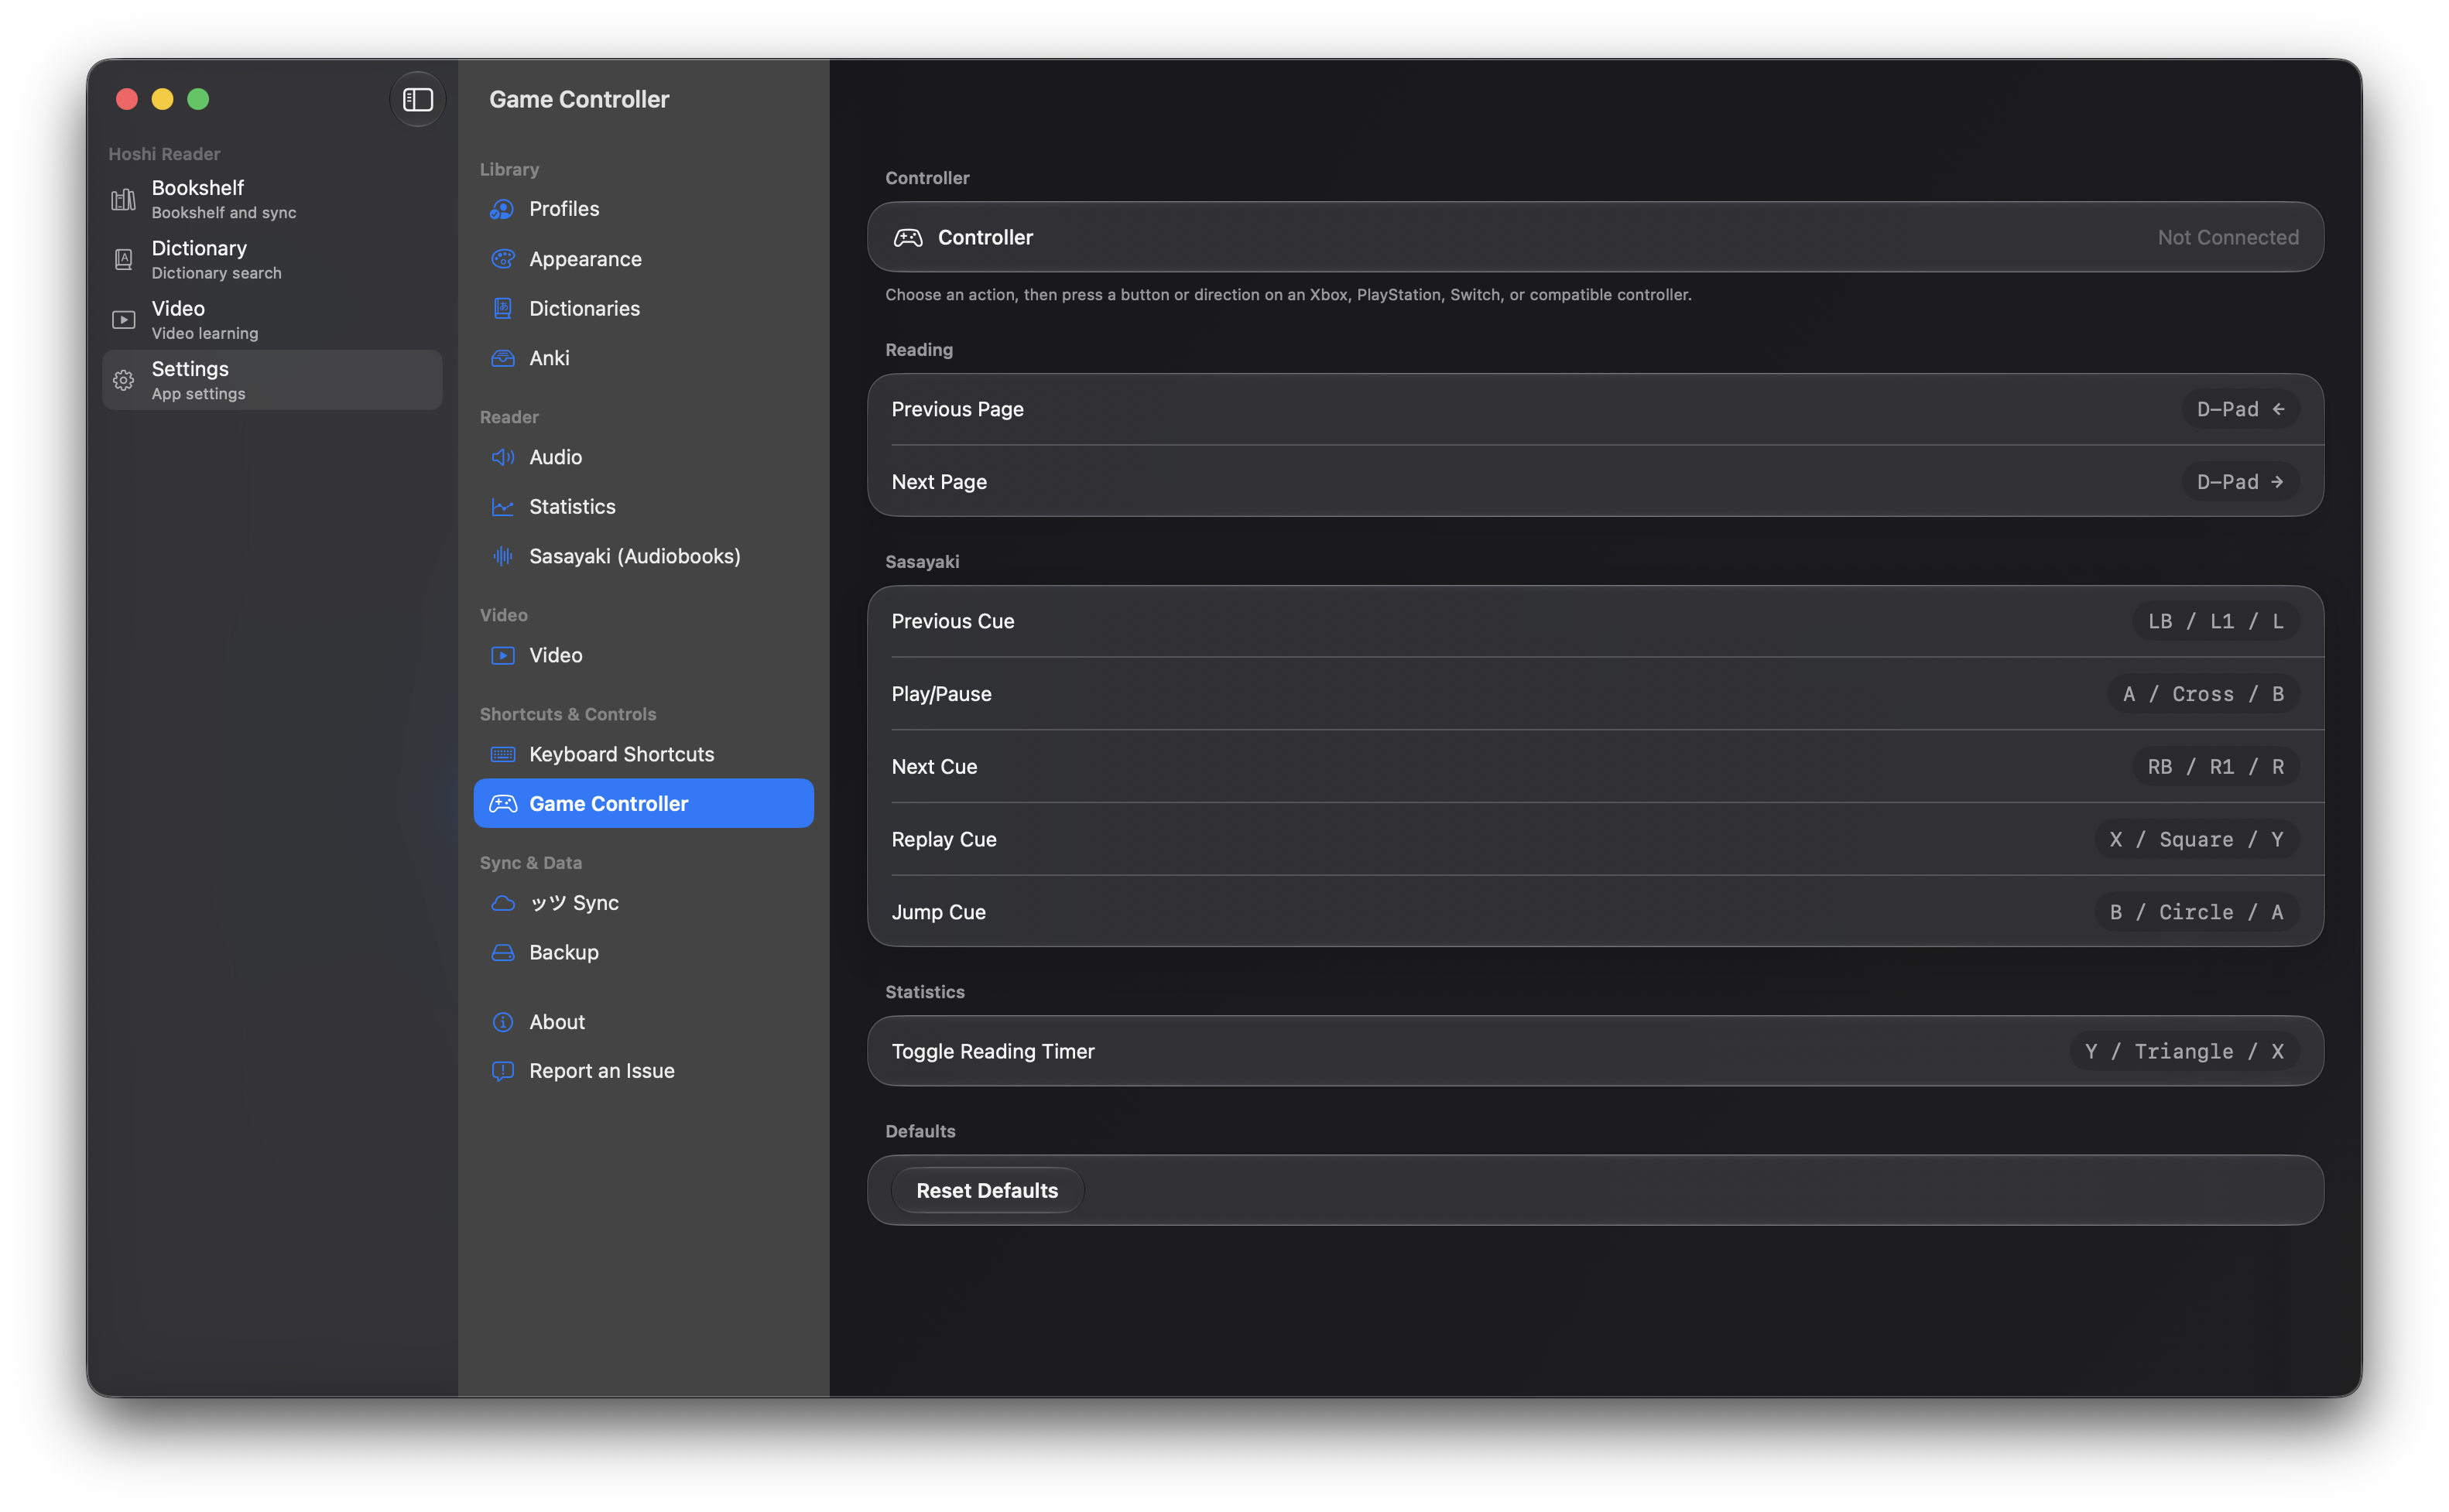Click the Statistics chart icon

503,507
